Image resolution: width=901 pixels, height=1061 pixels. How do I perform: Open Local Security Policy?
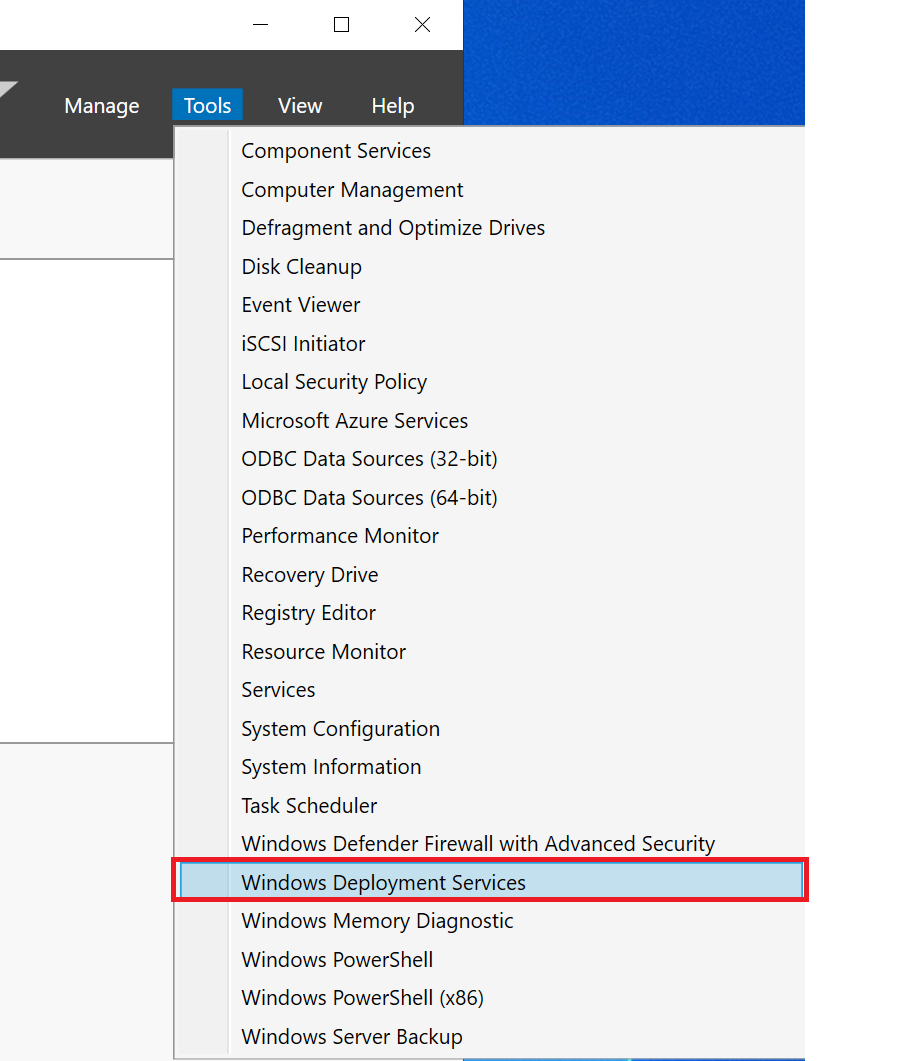tap(334, 382)
